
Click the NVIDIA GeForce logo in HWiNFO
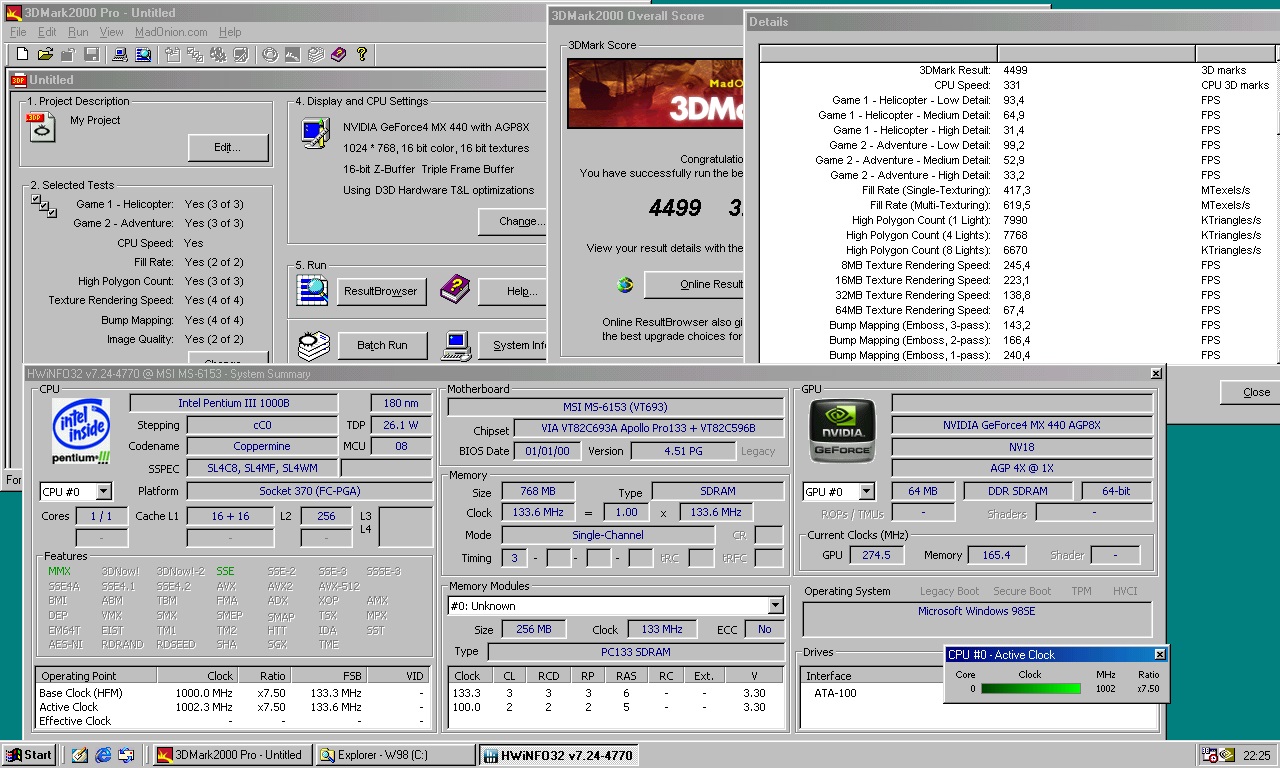tap(842, 430)
